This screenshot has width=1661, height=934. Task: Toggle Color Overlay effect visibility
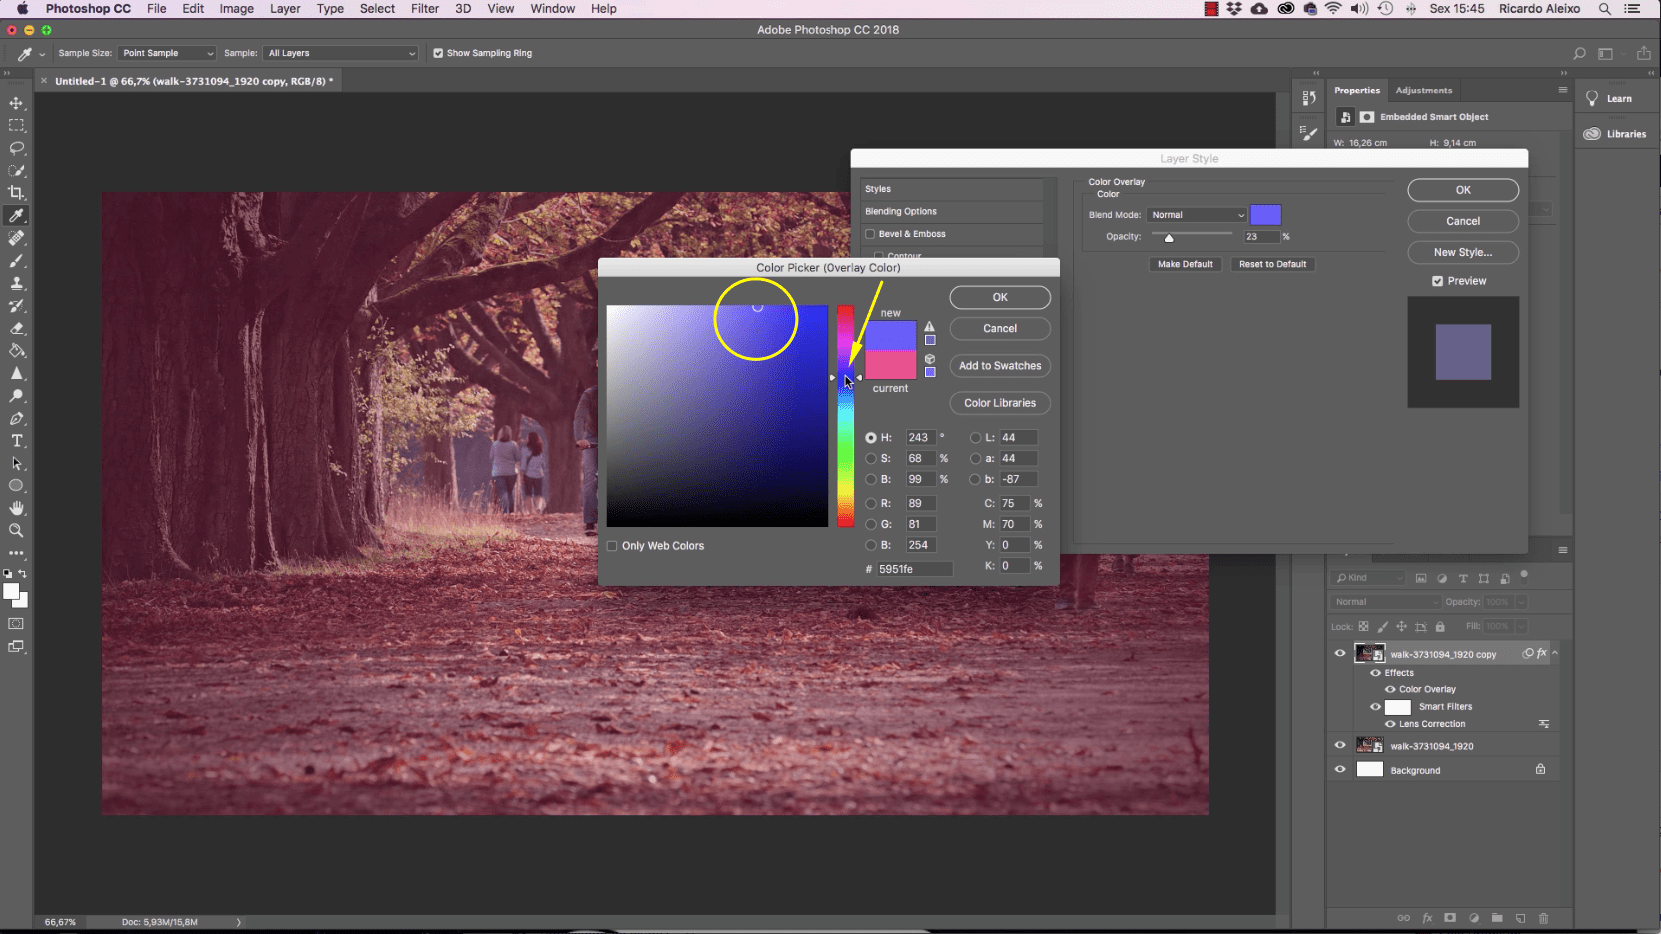click(1389, 689)
